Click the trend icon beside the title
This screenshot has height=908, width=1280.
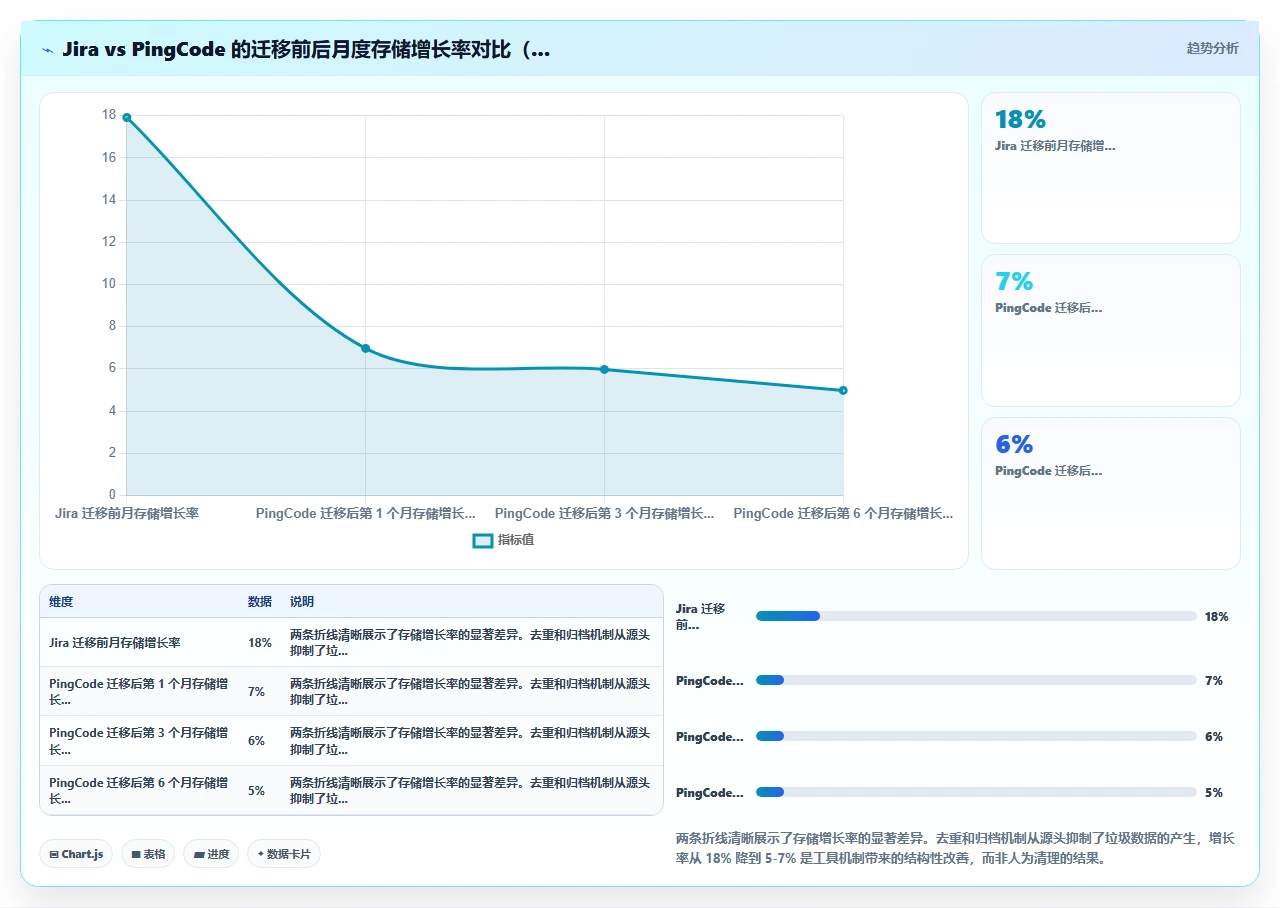47,50
